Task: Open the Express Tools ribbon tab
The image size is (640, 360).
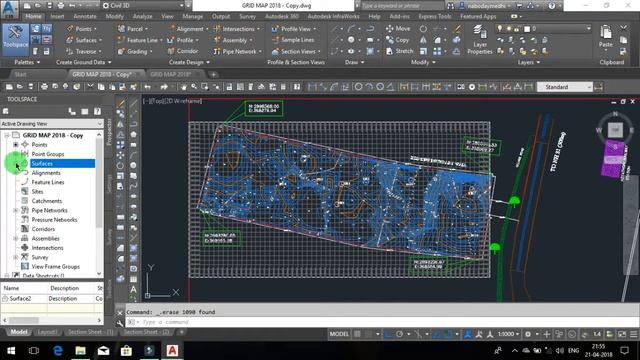Action: [x=435, y=16]
